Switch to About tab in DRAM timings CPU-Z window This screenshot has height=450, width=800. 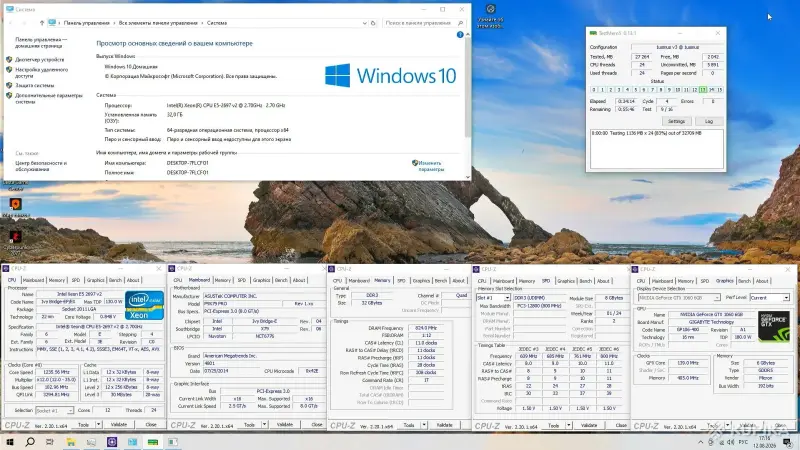click(459, 281)
